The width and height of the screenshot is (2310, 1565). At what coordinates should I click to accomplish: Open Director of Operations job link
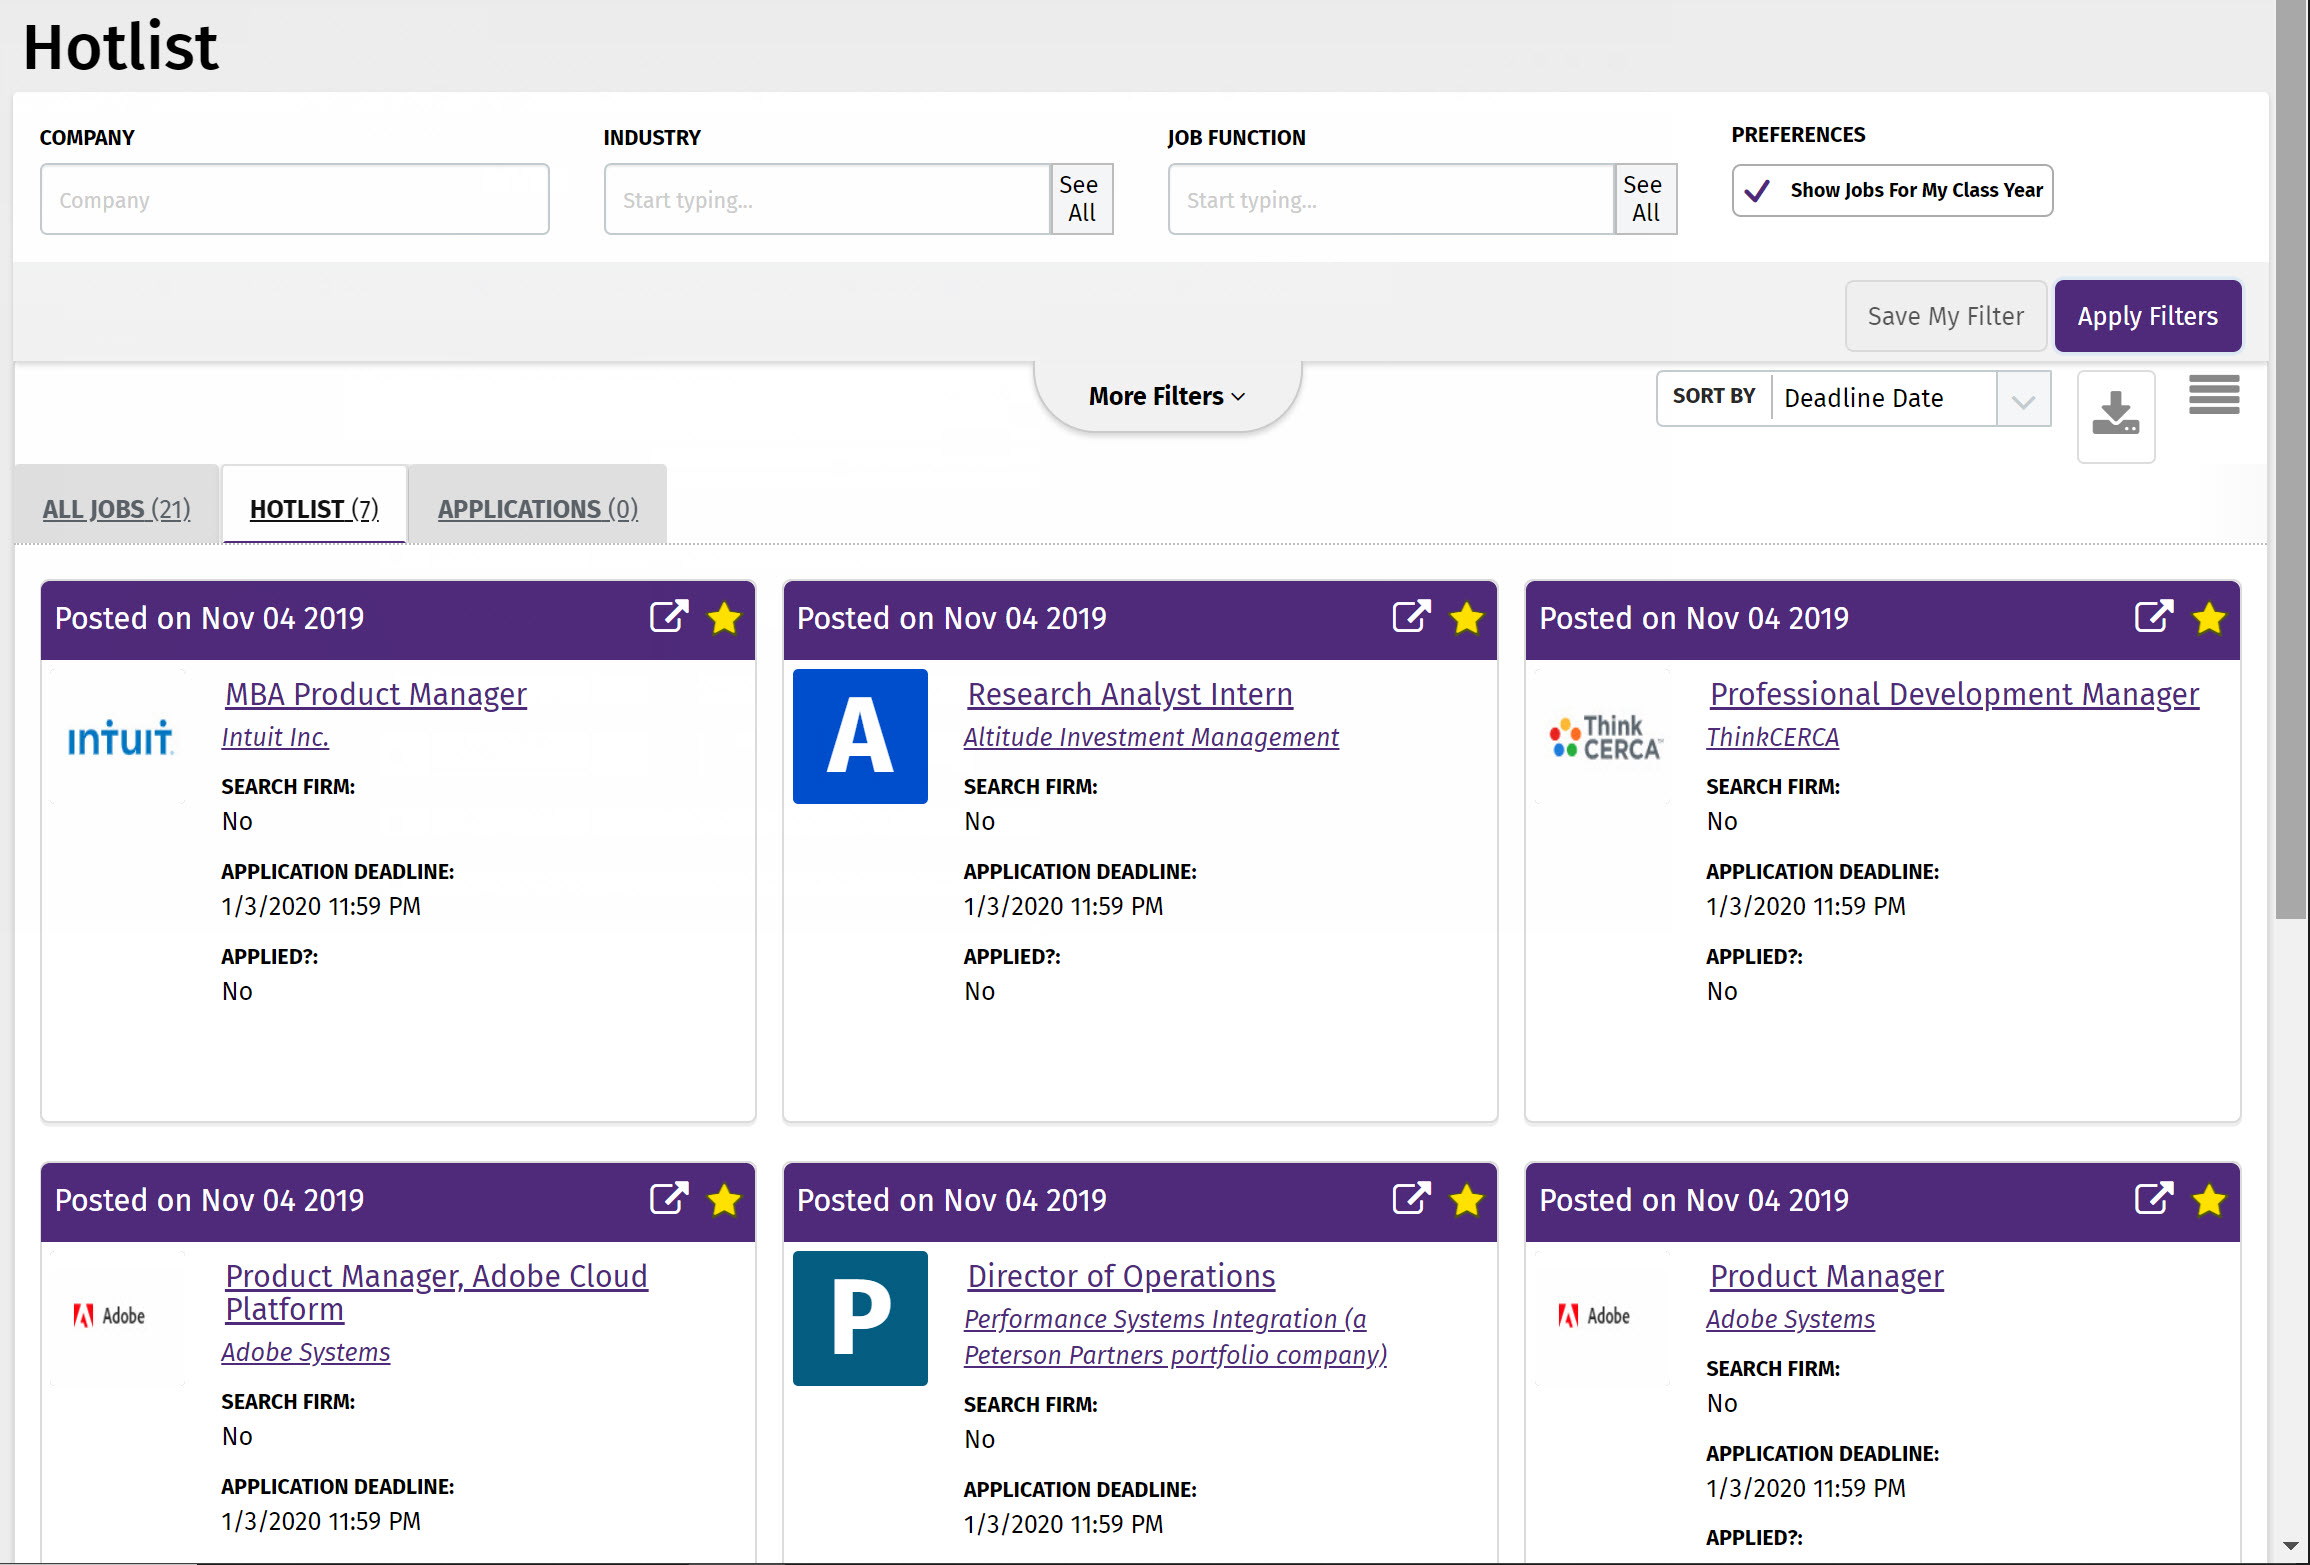tap(1121, 1275)
